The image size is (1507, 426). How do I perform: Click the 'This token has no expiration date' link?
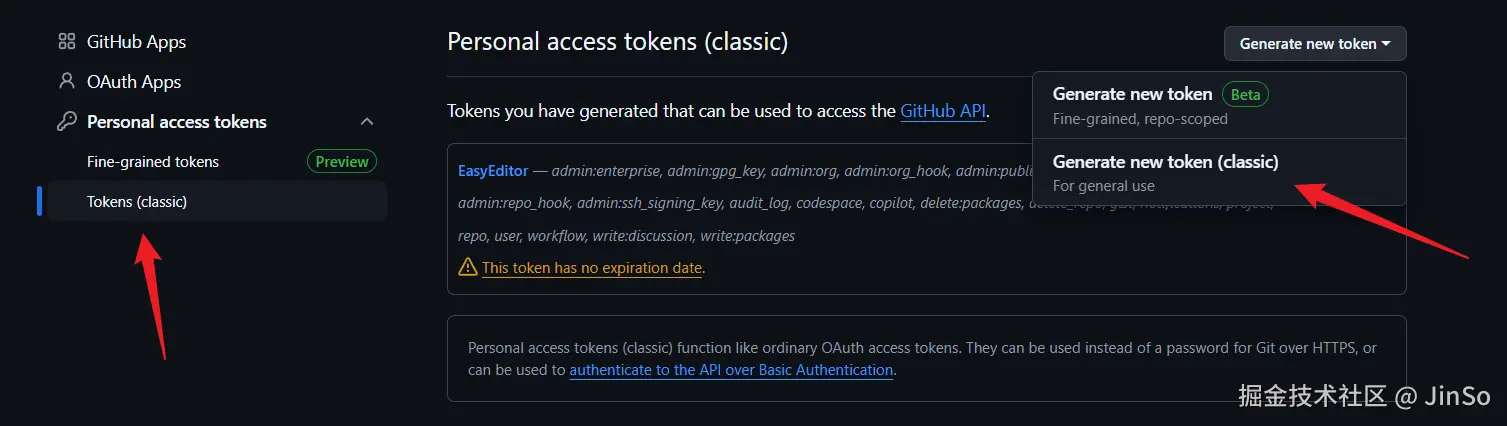[x=592, y=268]
